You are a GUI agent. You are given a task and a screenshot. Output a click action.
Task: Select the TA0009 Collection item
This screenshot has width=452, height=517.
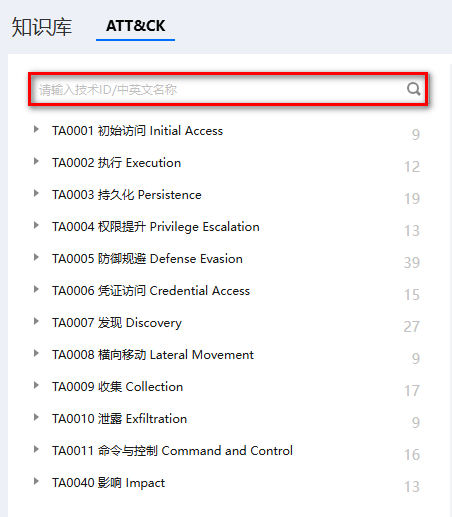pyautogui.click(x=117, y=387)
